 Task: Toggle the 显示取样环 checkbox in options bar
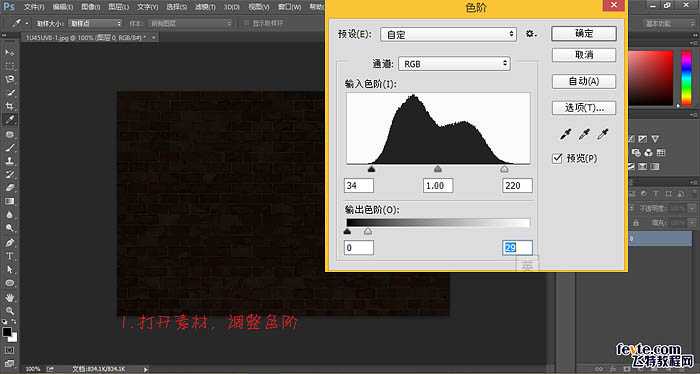[245, 23]
